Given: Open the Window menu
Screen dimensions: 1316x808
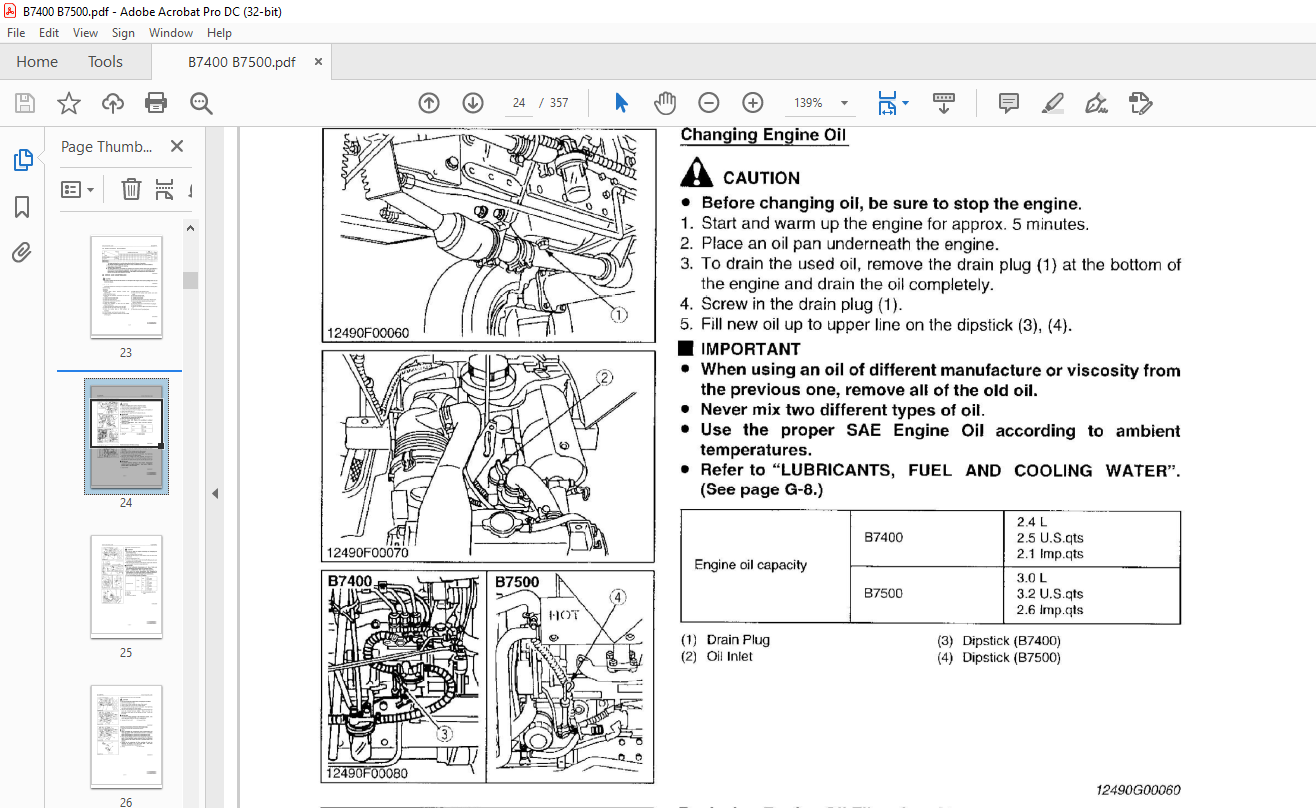Looking at the screenshot, I should [x=171, y=33].
